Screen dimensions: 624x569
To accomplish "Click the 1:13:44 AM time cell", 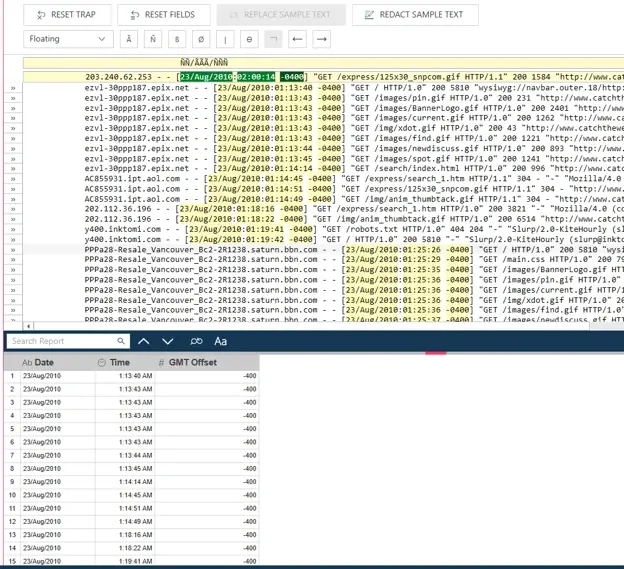I will 125,455.
